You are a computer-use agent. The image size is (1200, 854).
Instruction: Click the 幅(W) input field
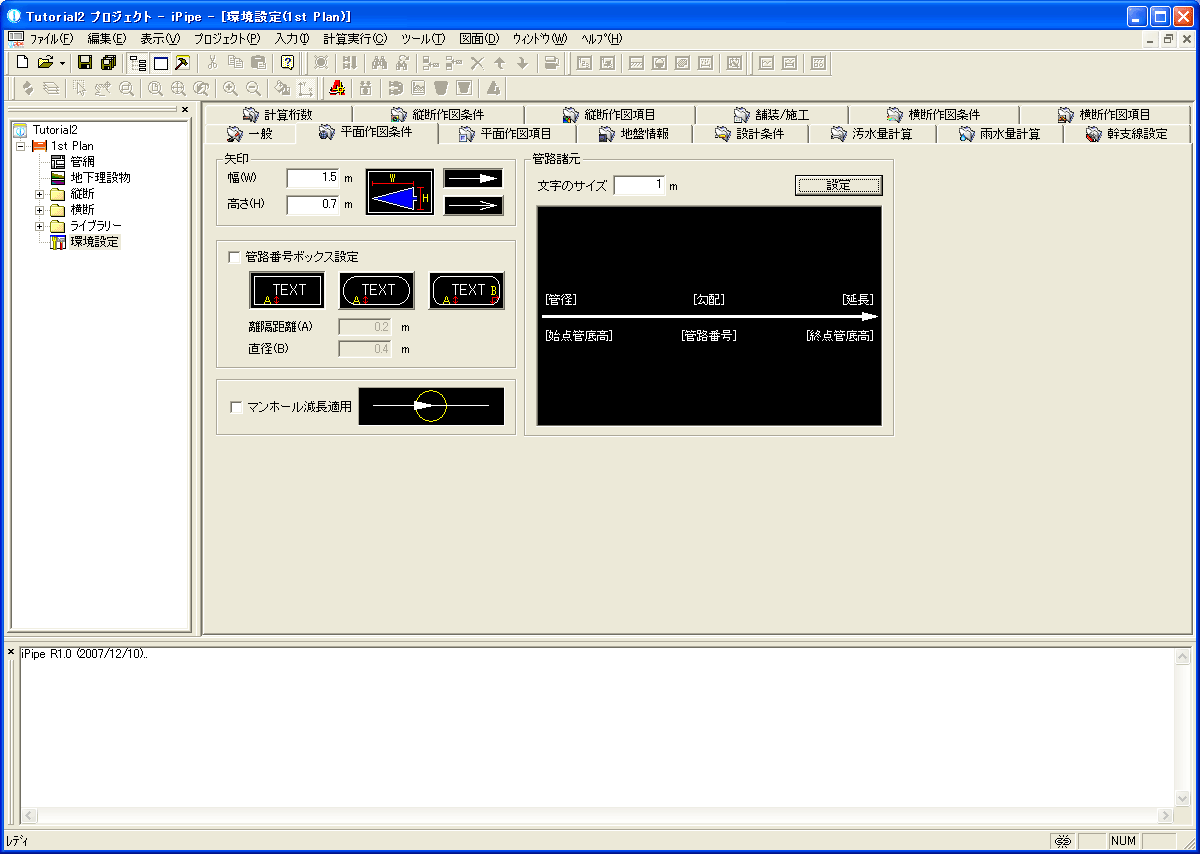coord(314,178)
